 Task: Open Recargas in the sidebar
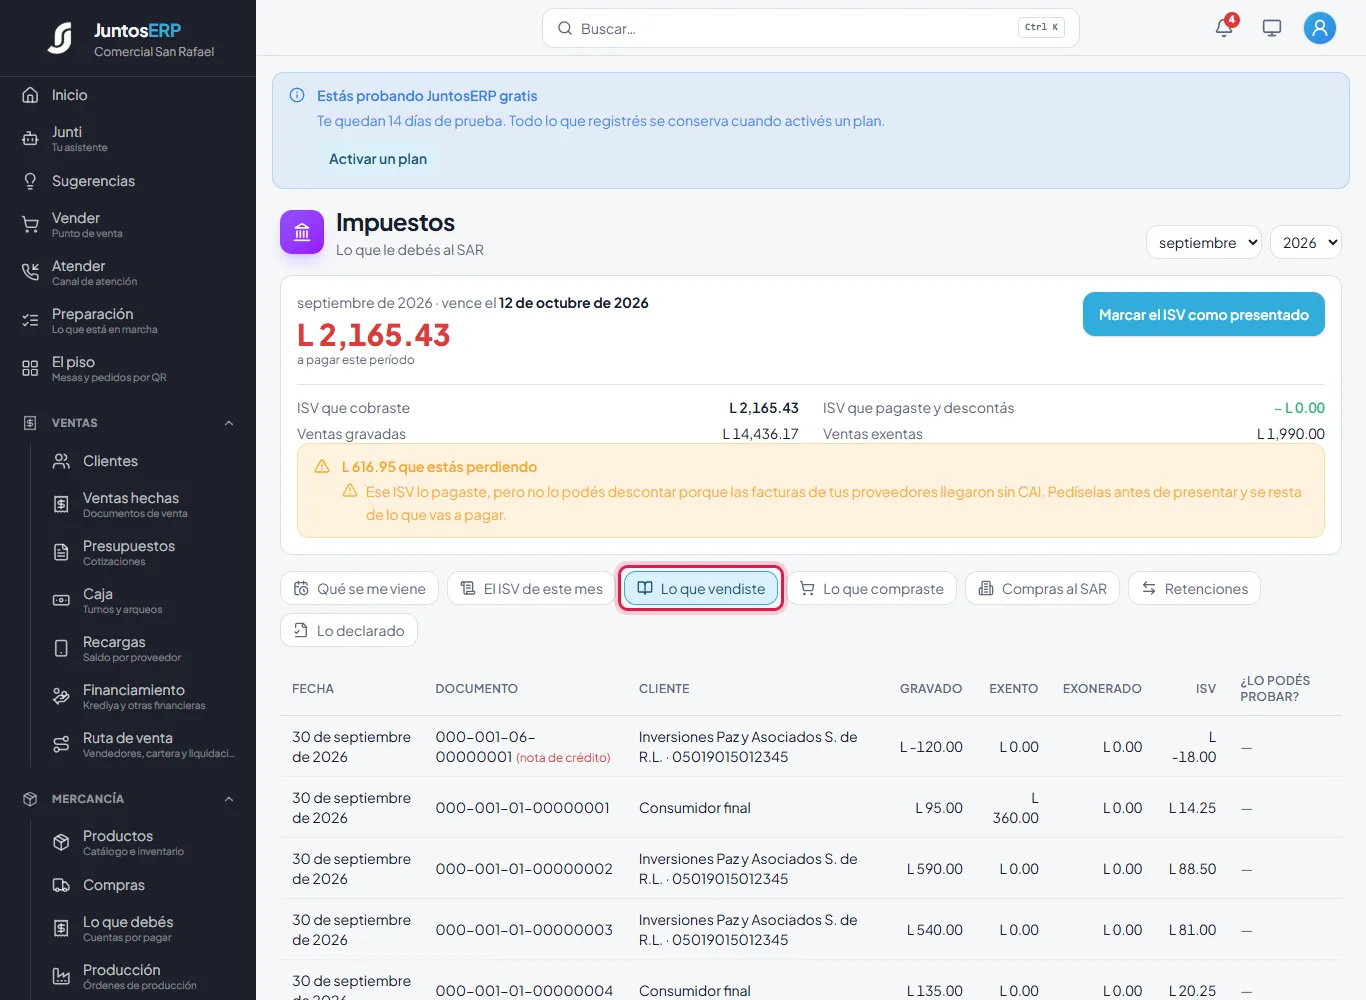tap(143, 648)
